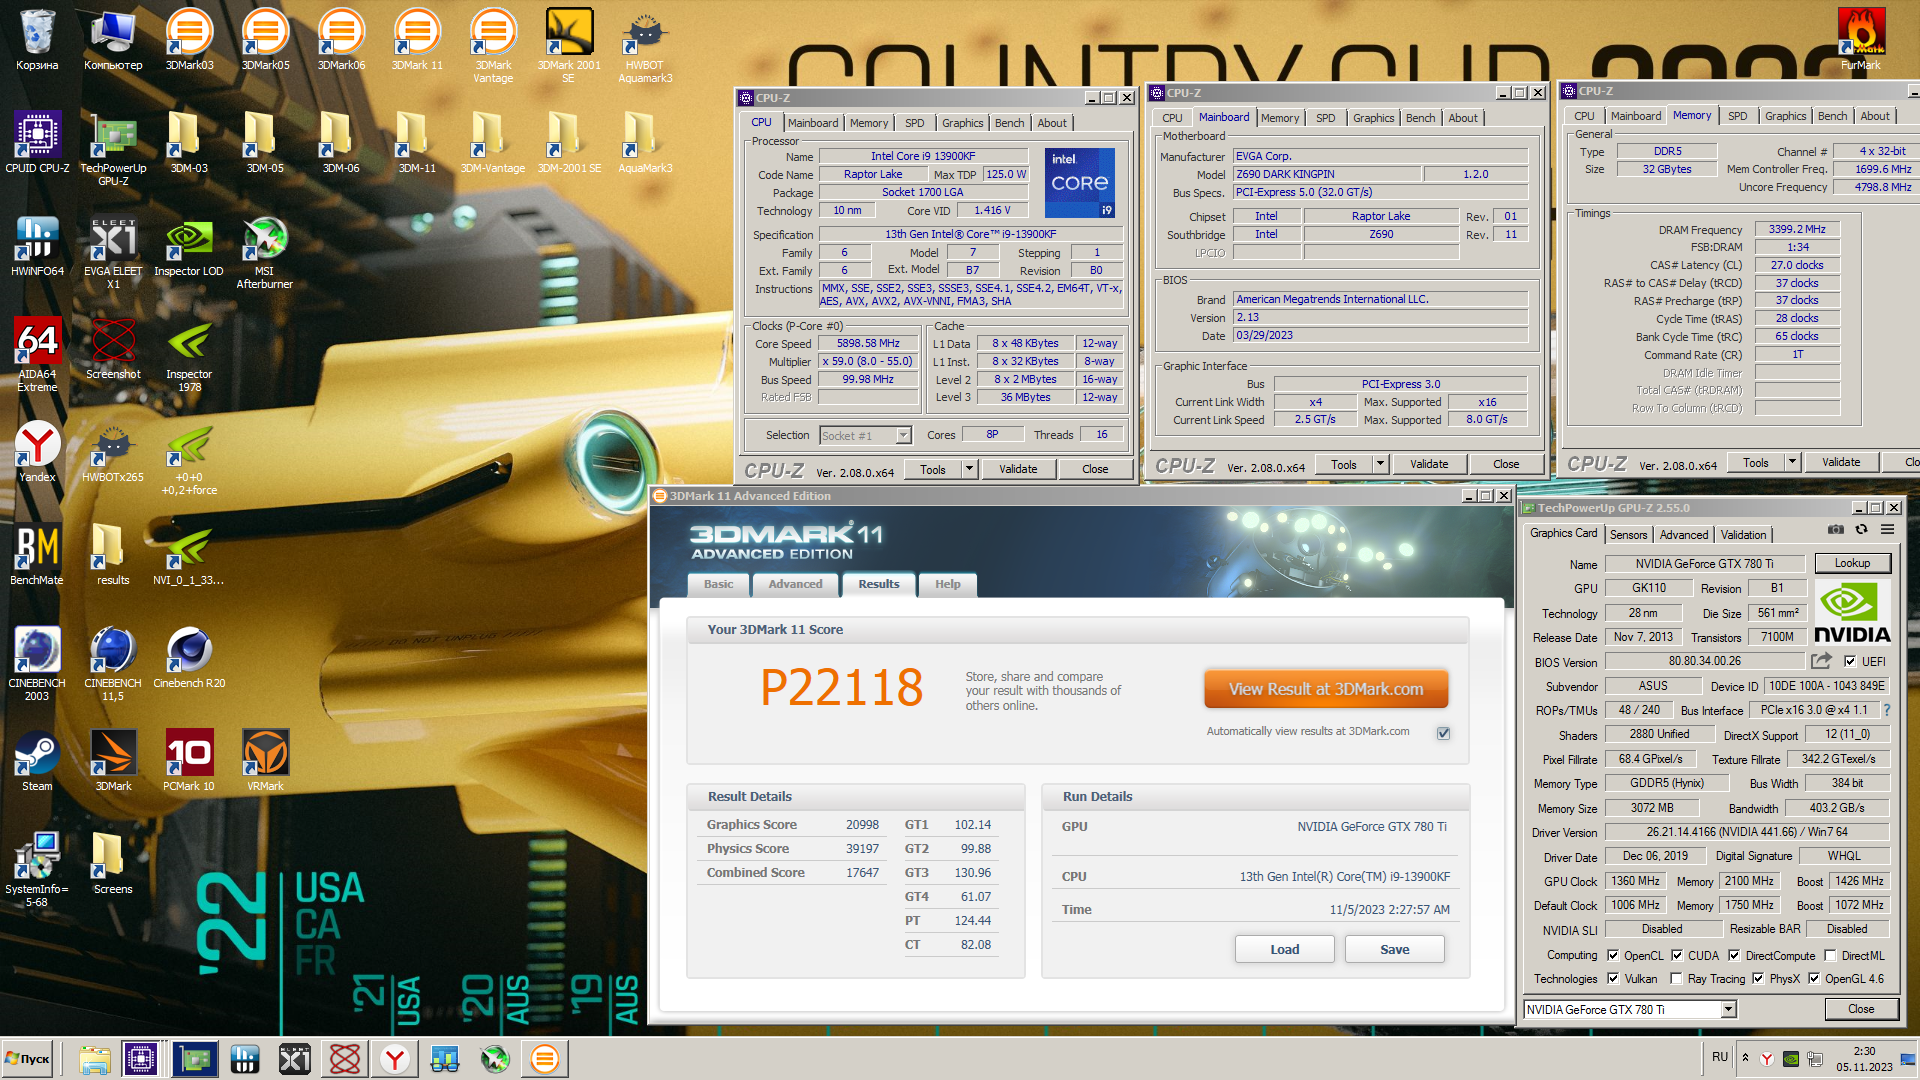
Task: Click the Load button in Run Details
Action: click(1285, 949)
